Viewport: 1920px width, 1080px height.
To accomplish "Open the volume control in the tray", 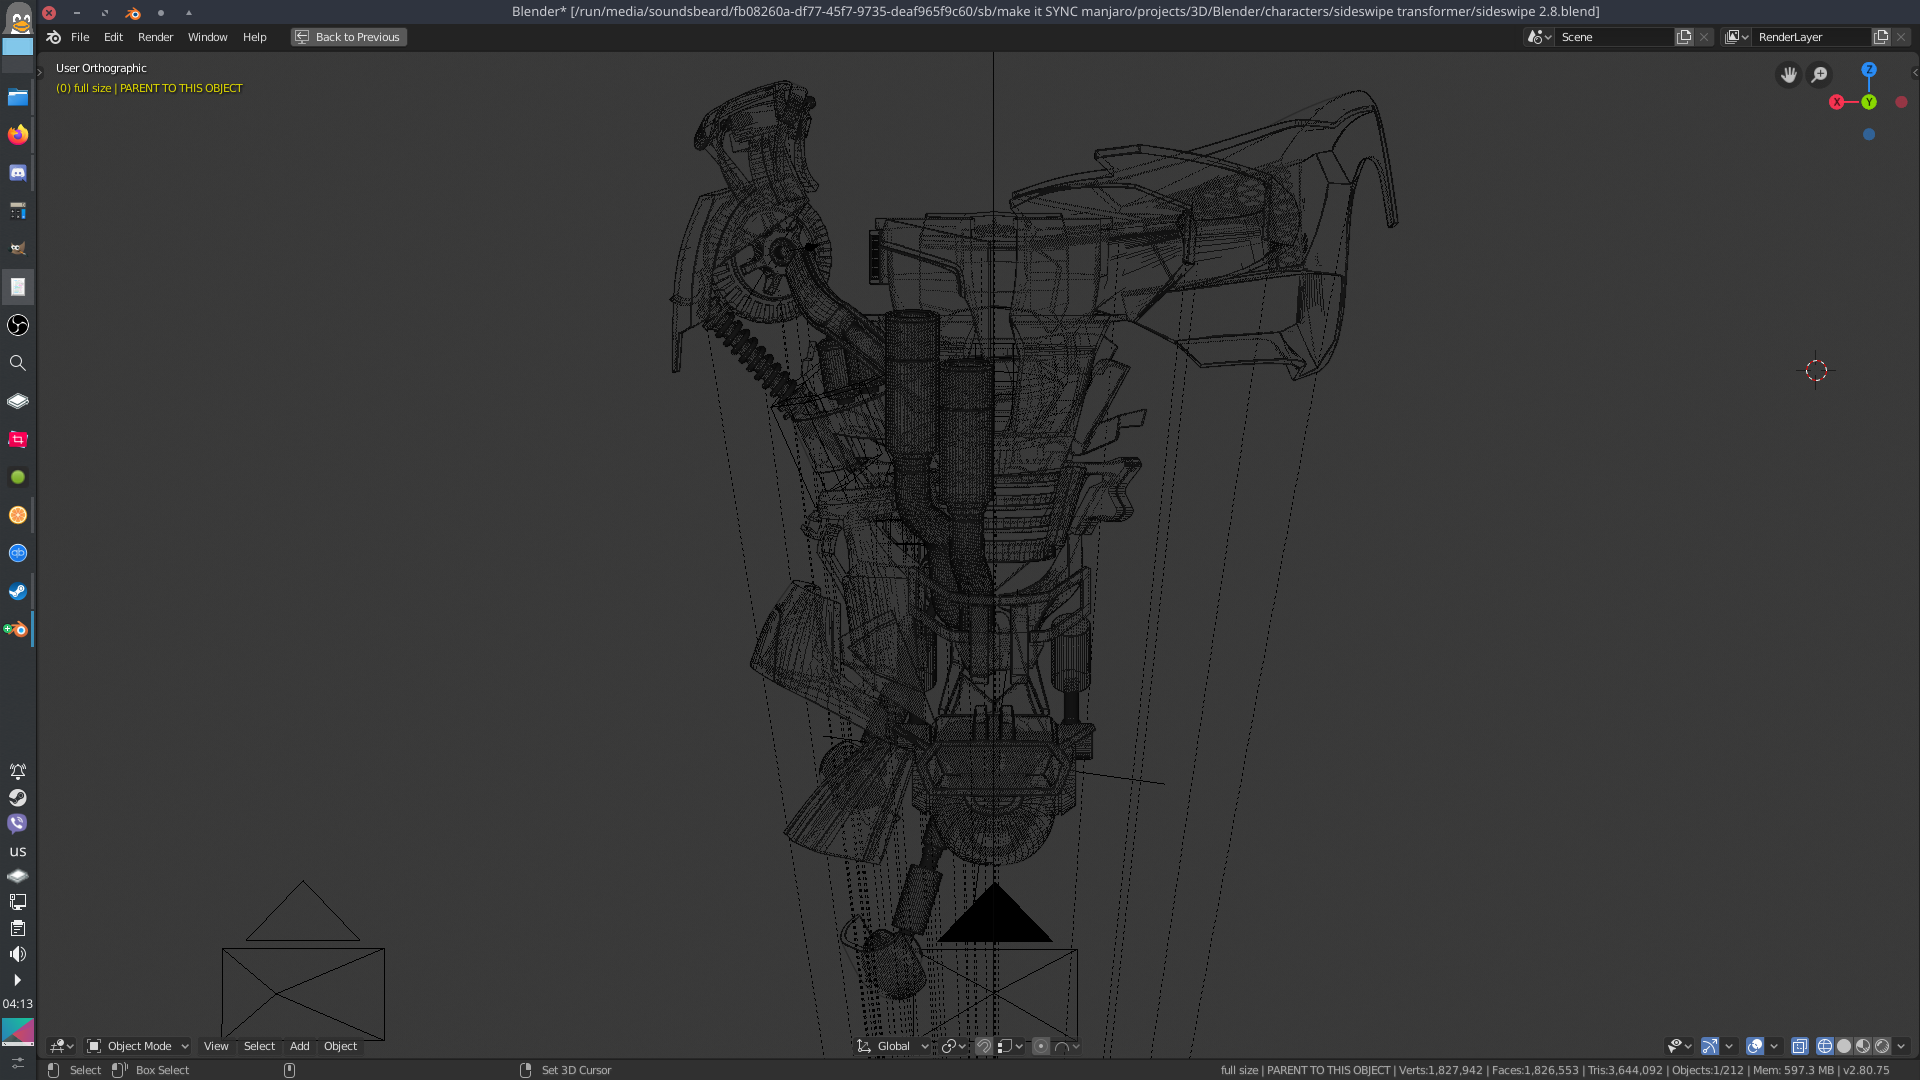I will pyautogui.click(x=18, y=954).
